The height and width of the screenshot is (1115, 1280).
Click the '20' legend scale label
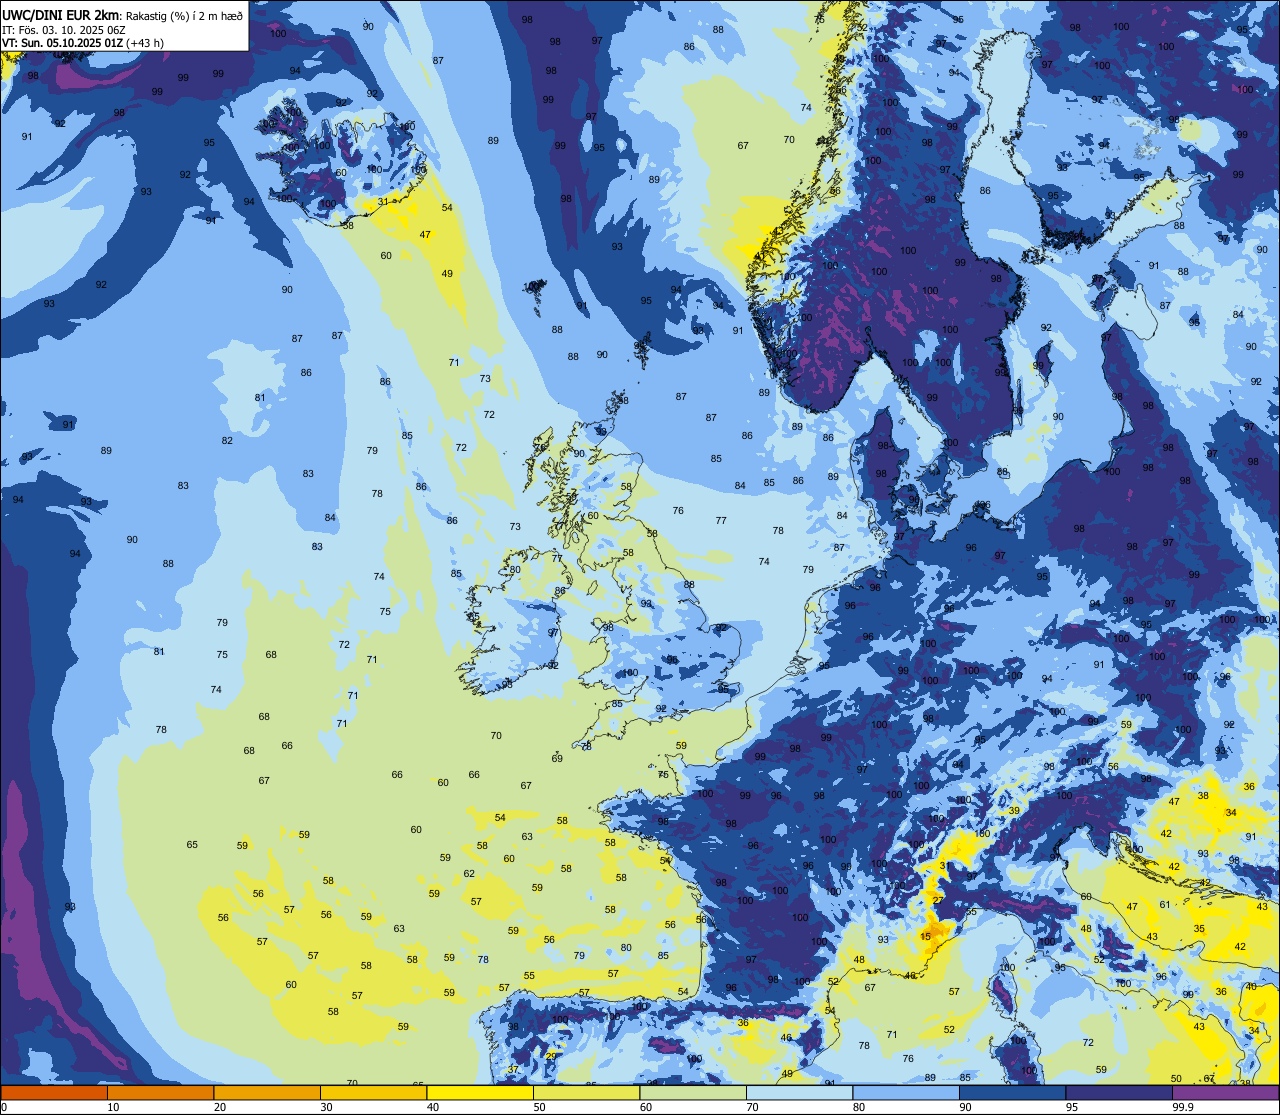pyautogui.click(x=220, y=1107)
